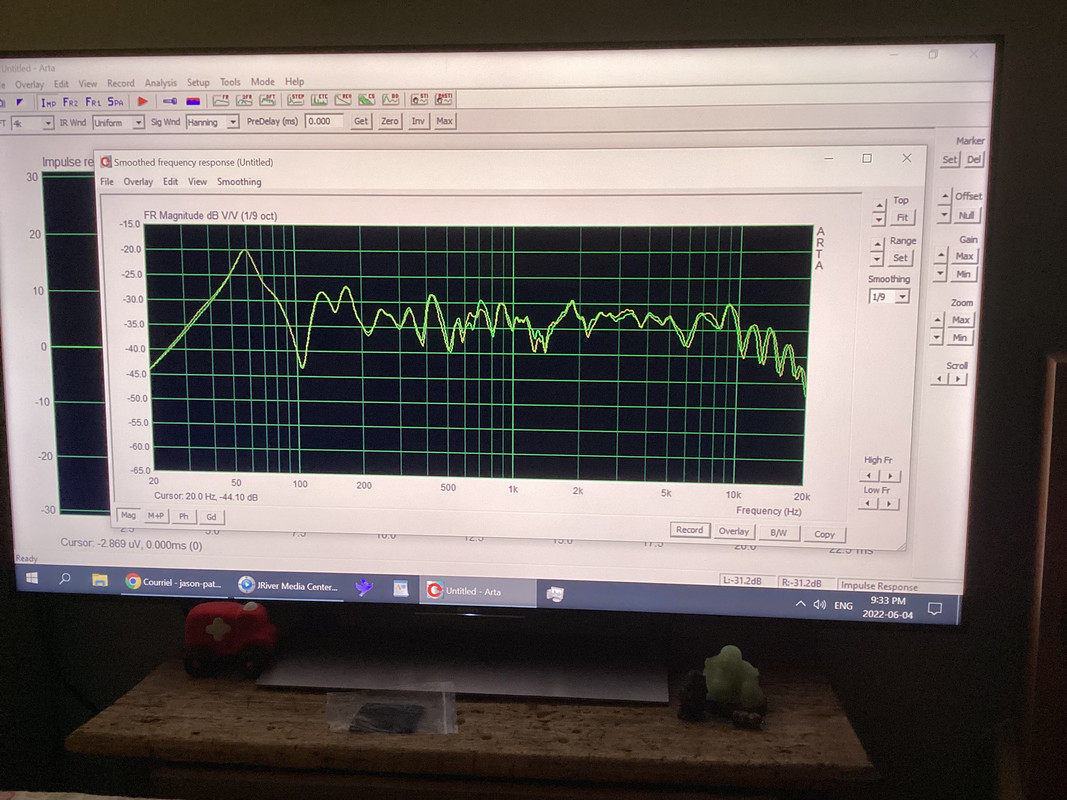The height and width of the screenshot is (800, 1067).
Task: Click the Zero predelay button
Action: [x=389, y=121]
